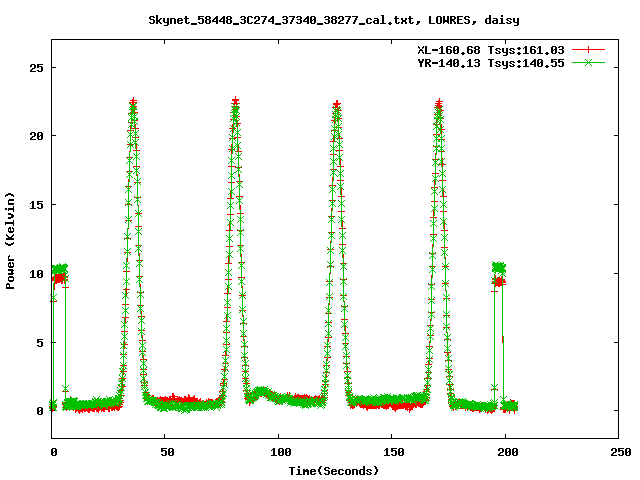Click the x-axis tick label 150

tap(394, 452)
